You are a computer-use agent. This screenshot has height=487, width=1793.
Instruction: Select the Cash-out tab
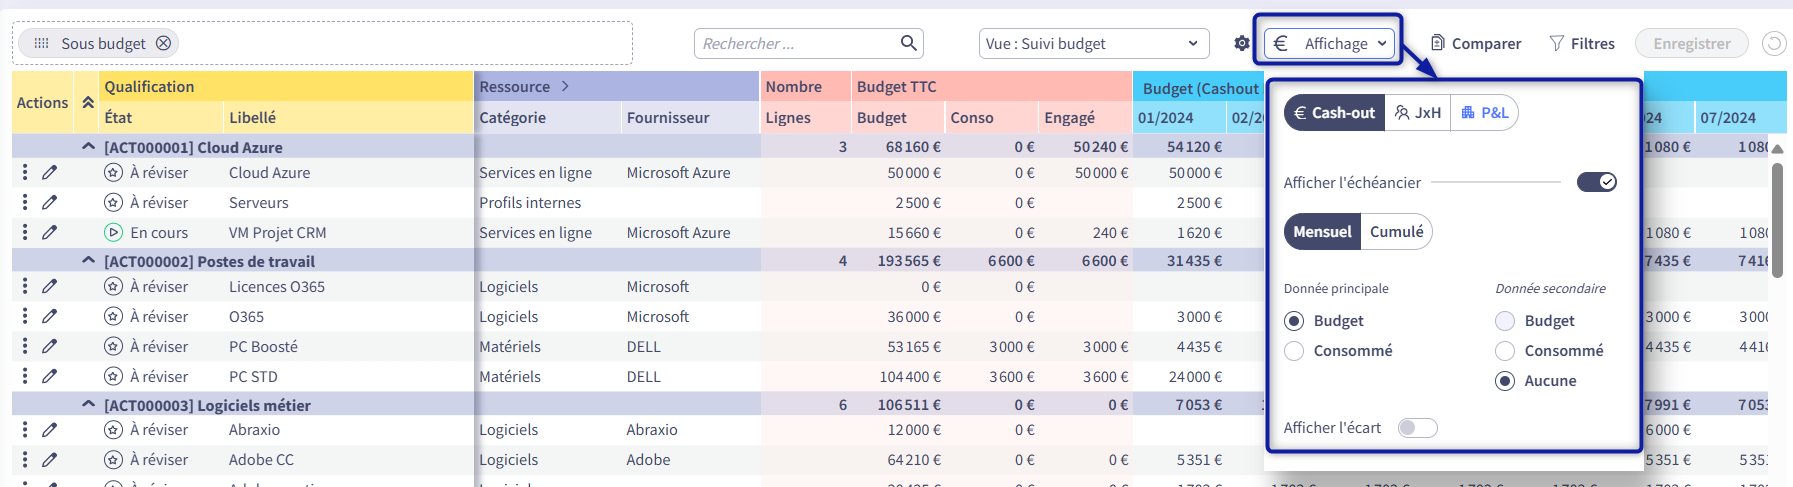tap(1334, 113)
